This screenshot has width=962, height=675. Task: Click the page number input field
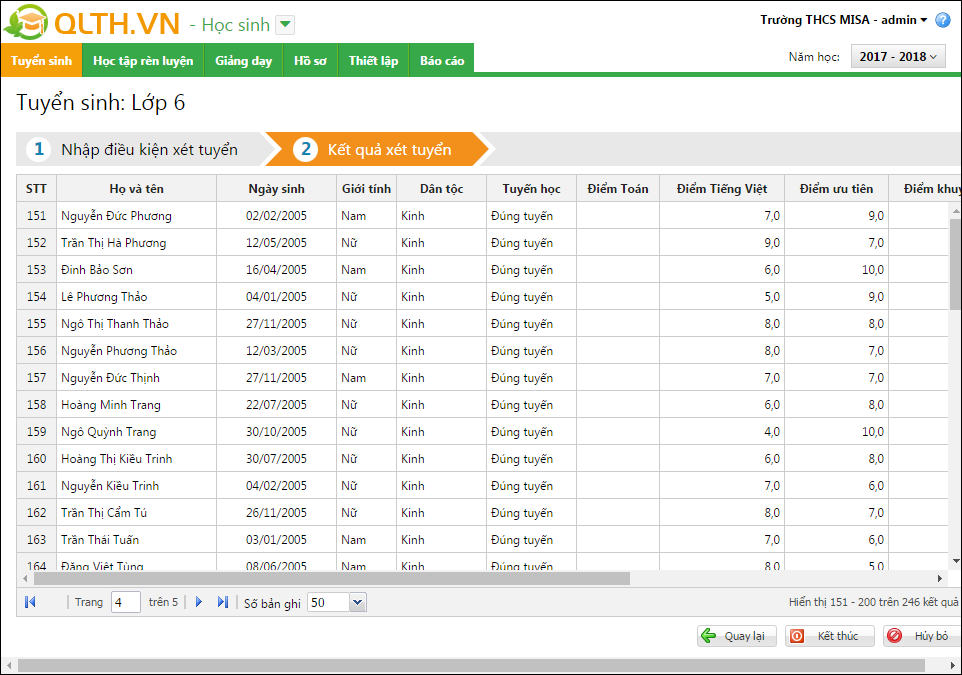click(126, 602)
